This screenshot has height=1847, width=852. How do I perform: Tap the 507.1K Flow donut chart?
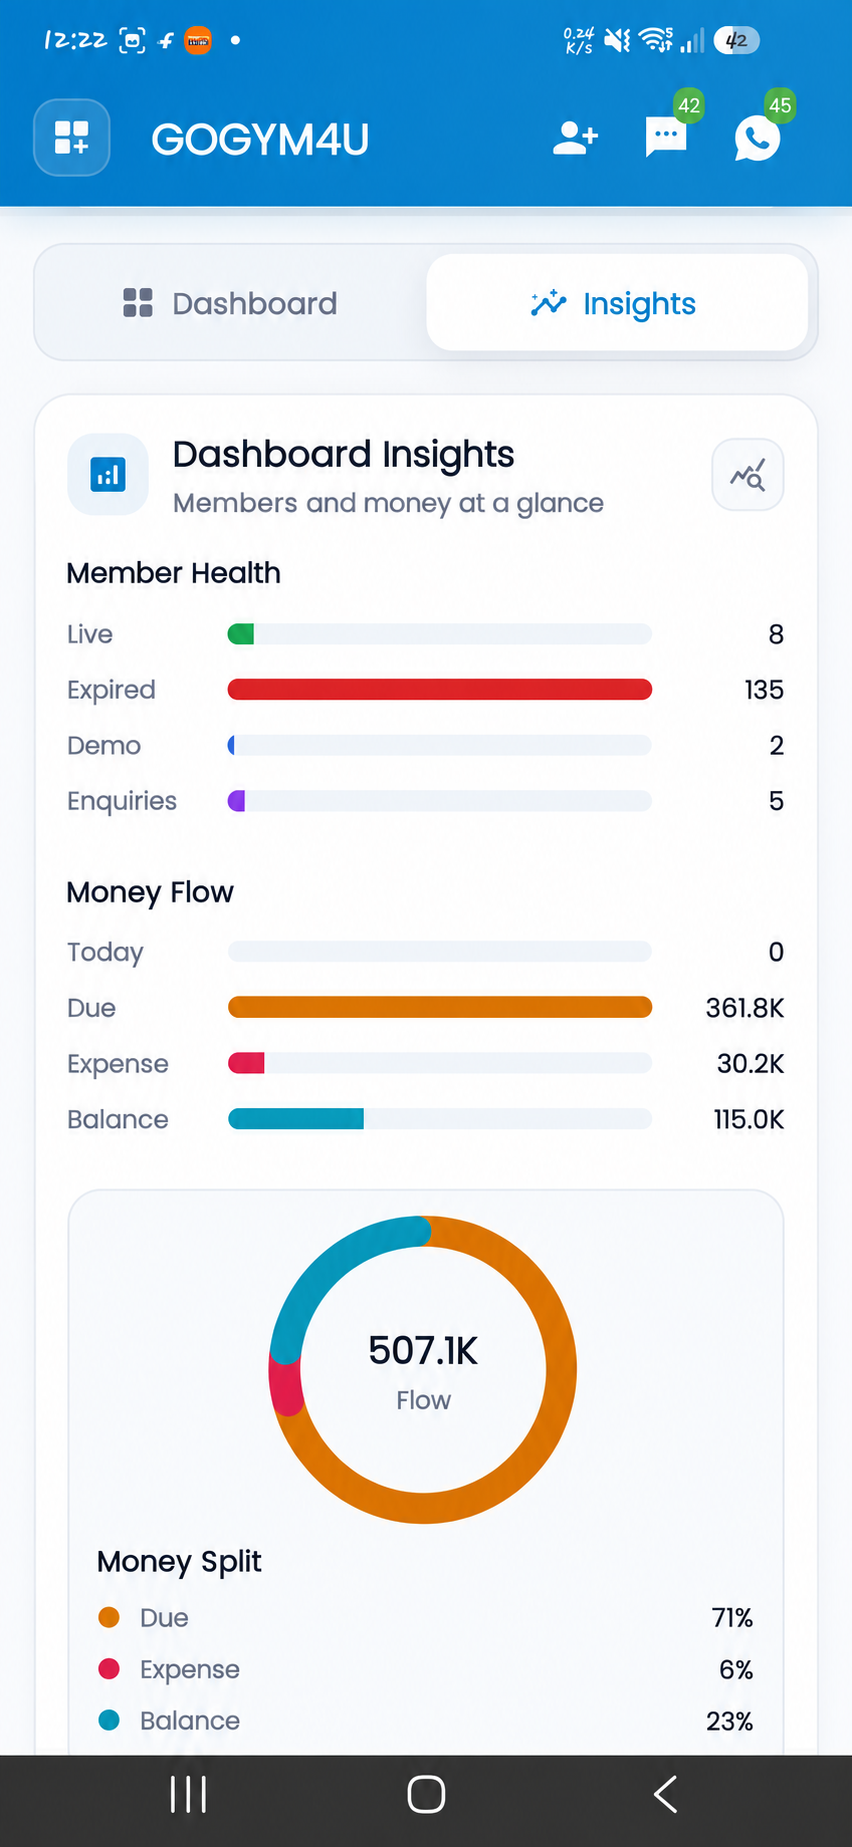[x=423, y=1370]
